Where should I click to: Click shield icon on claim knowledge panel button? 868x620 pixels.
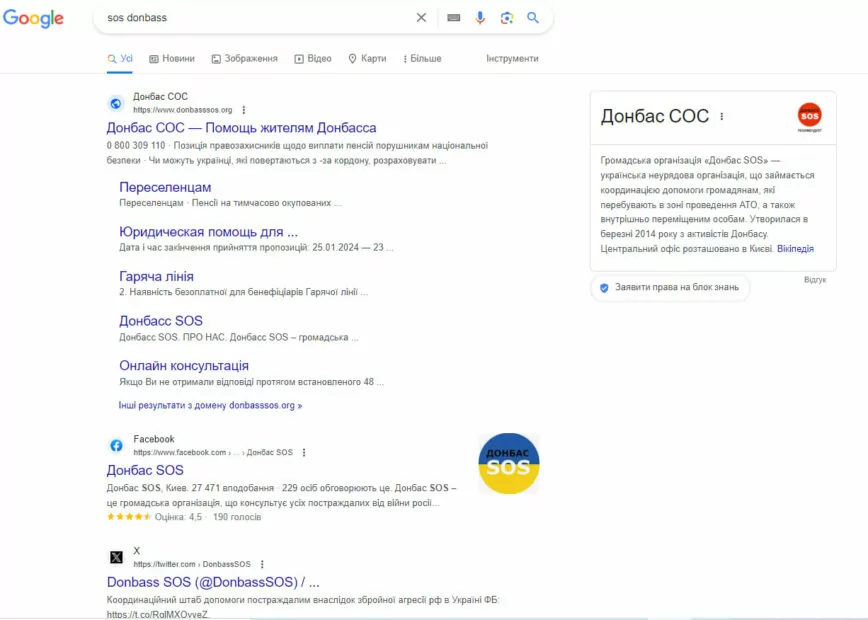[x=604, y=287]
